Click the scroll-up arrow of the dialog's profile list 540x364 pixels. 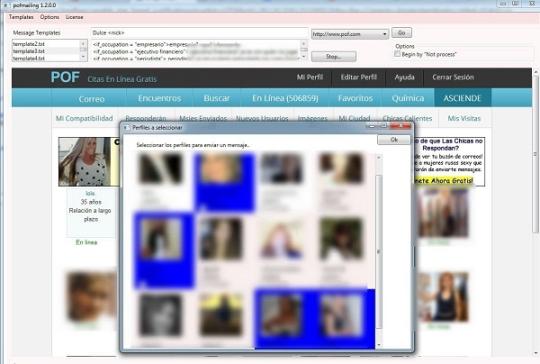379,157
